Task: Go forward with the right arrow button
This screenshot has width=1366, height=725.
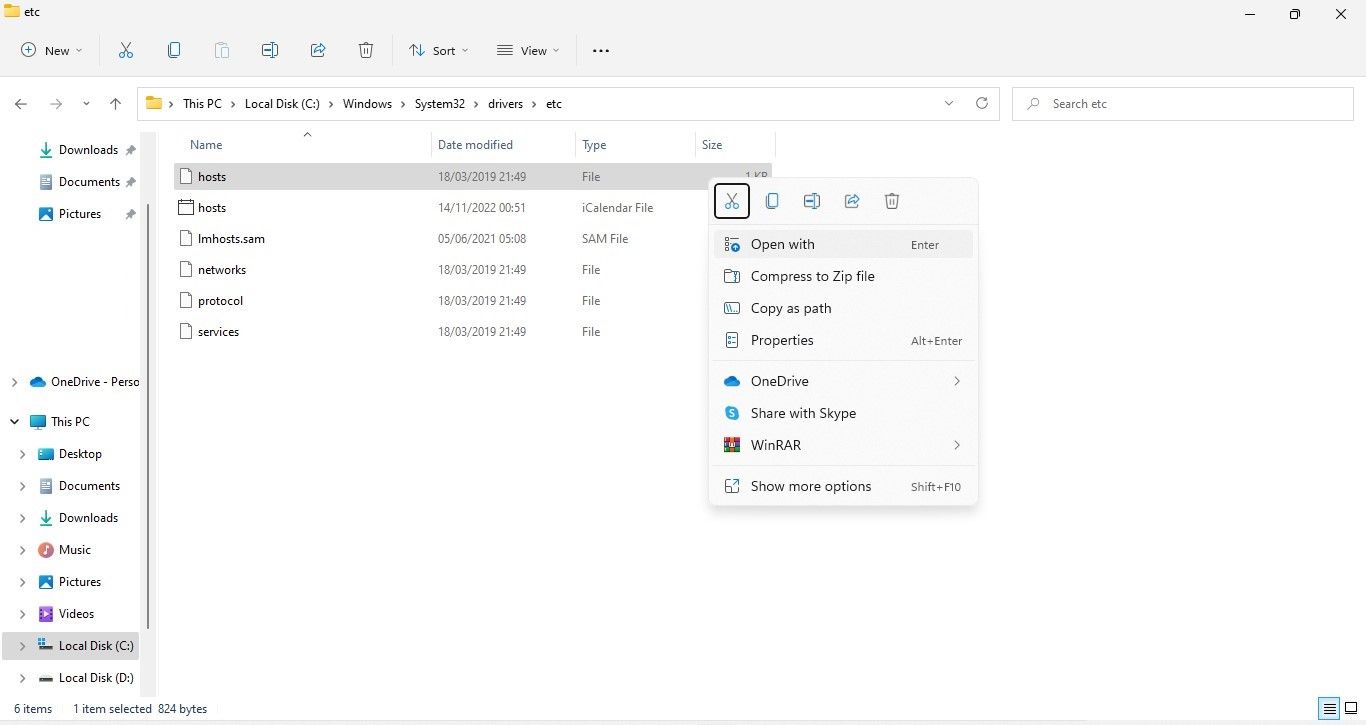Action: point(56,103)
